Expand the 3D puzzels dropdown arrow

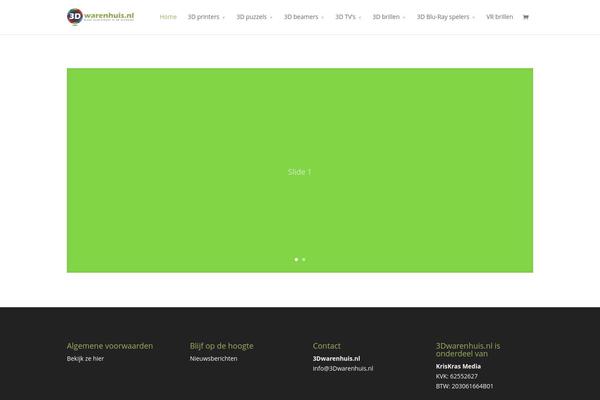[x=271, y=18]
